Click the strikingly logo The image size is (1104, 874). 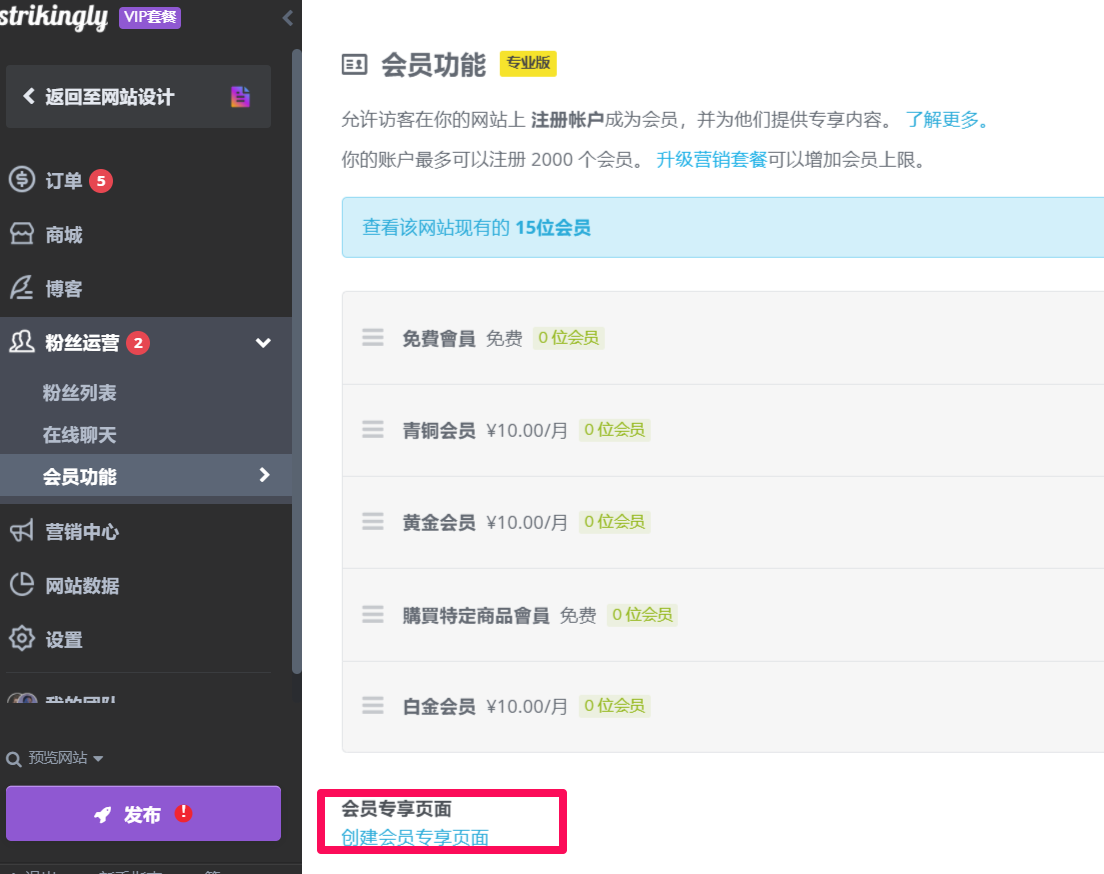tap(54, 17)
